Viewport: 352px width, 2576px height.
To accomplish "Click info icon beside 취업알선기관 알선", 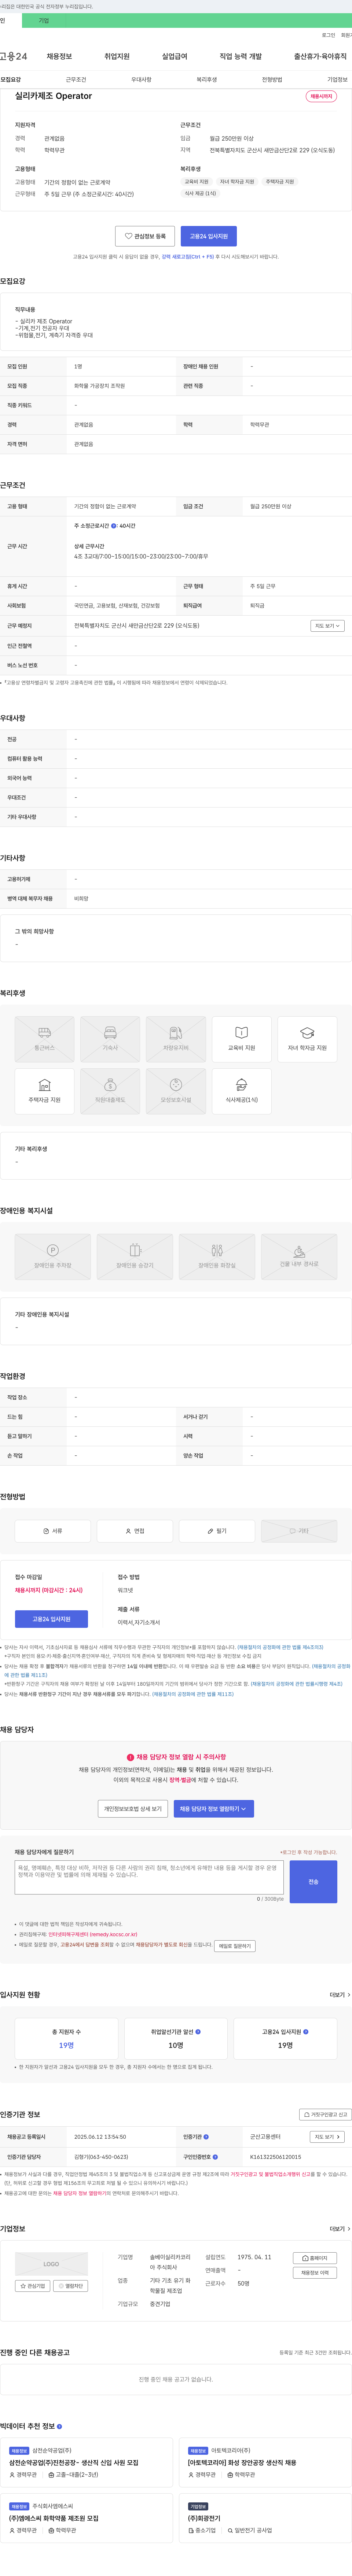I will tap(198, 2032).
